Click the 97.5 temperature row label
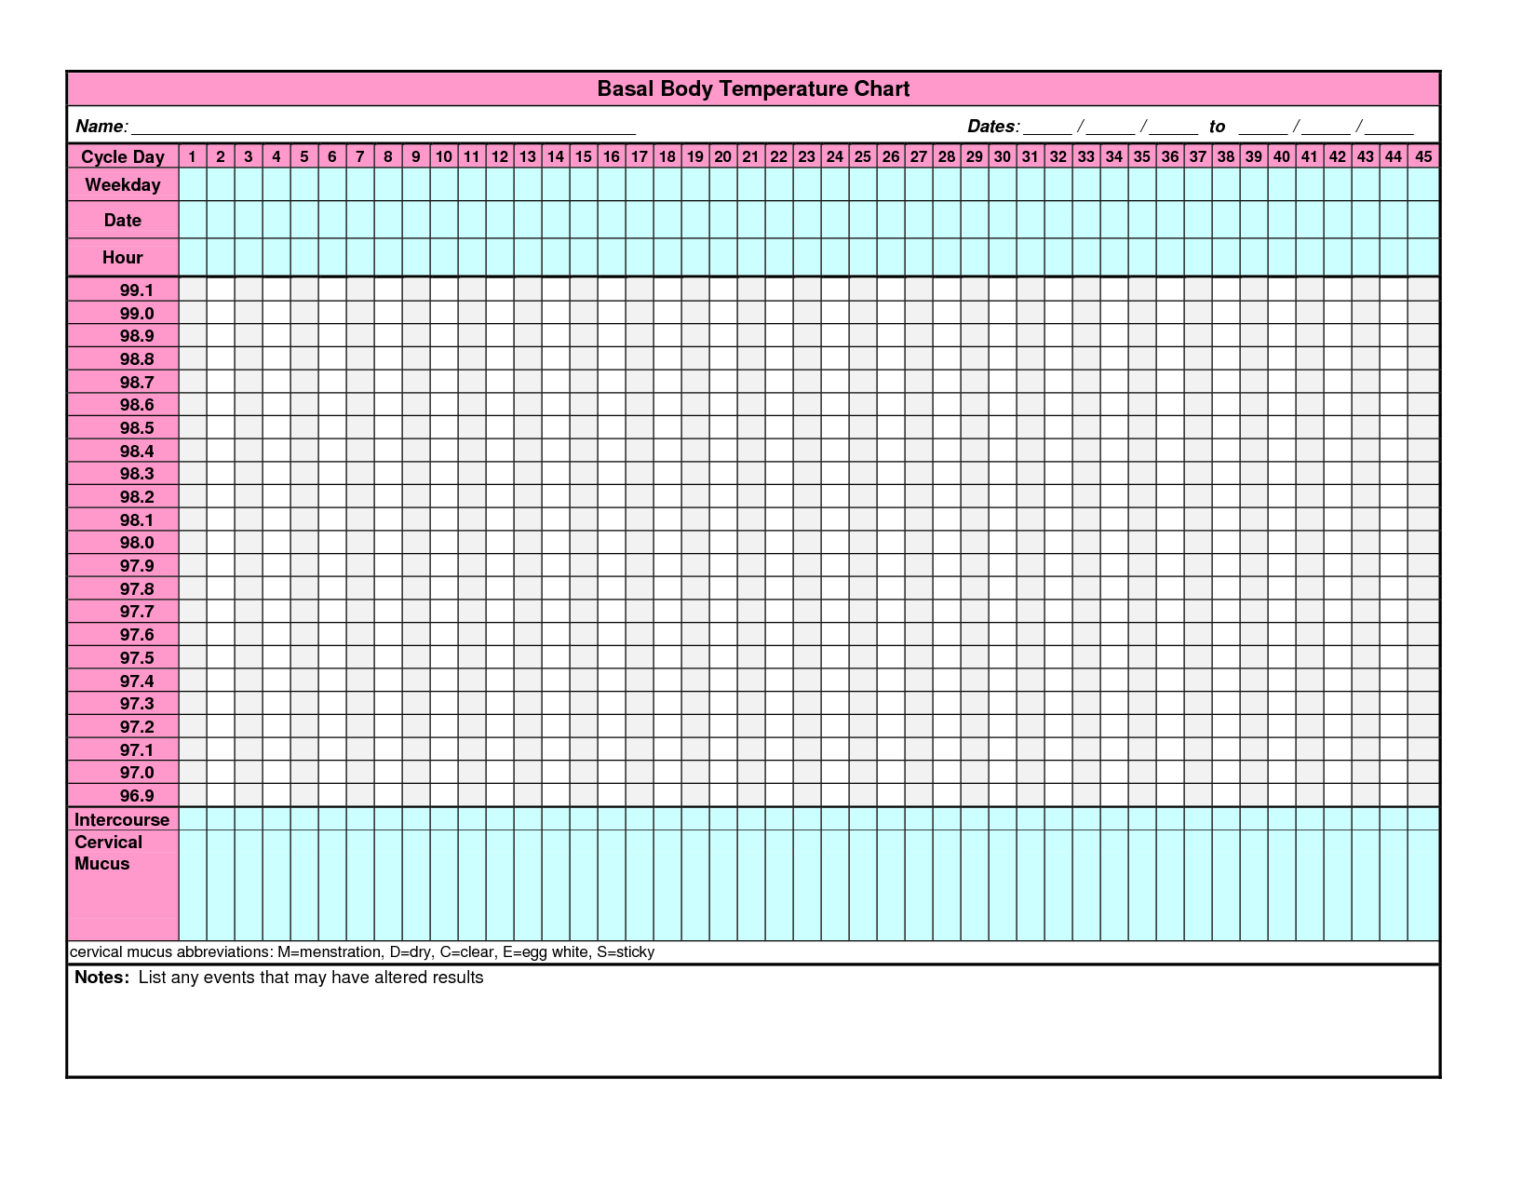 coord(136,658)
